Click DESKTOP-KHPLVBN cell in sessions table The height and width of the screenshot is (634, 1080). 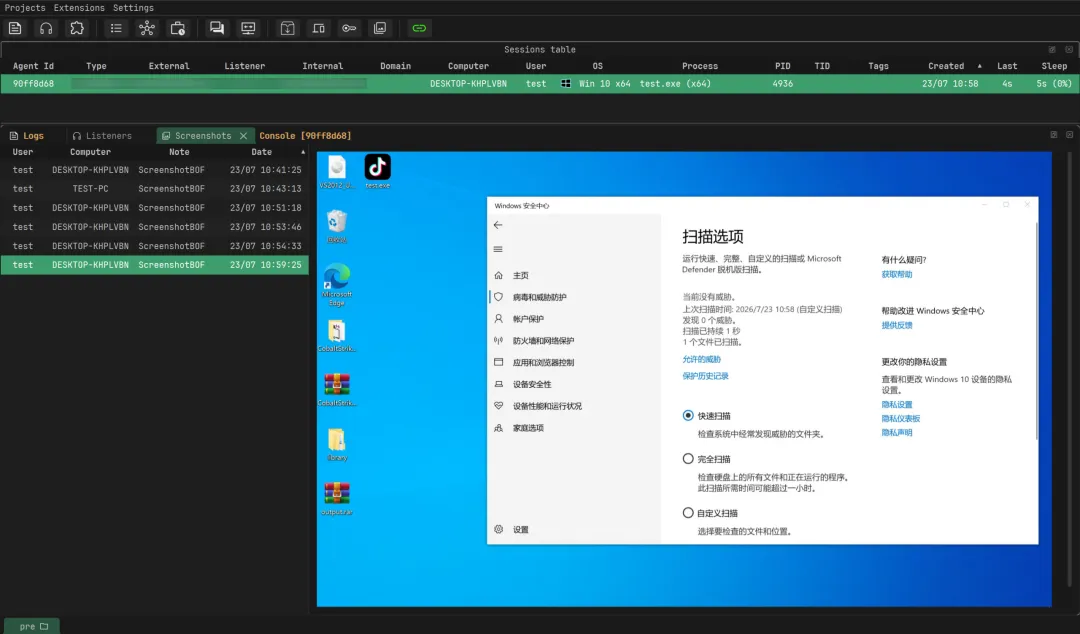click(x=468, y=83)
